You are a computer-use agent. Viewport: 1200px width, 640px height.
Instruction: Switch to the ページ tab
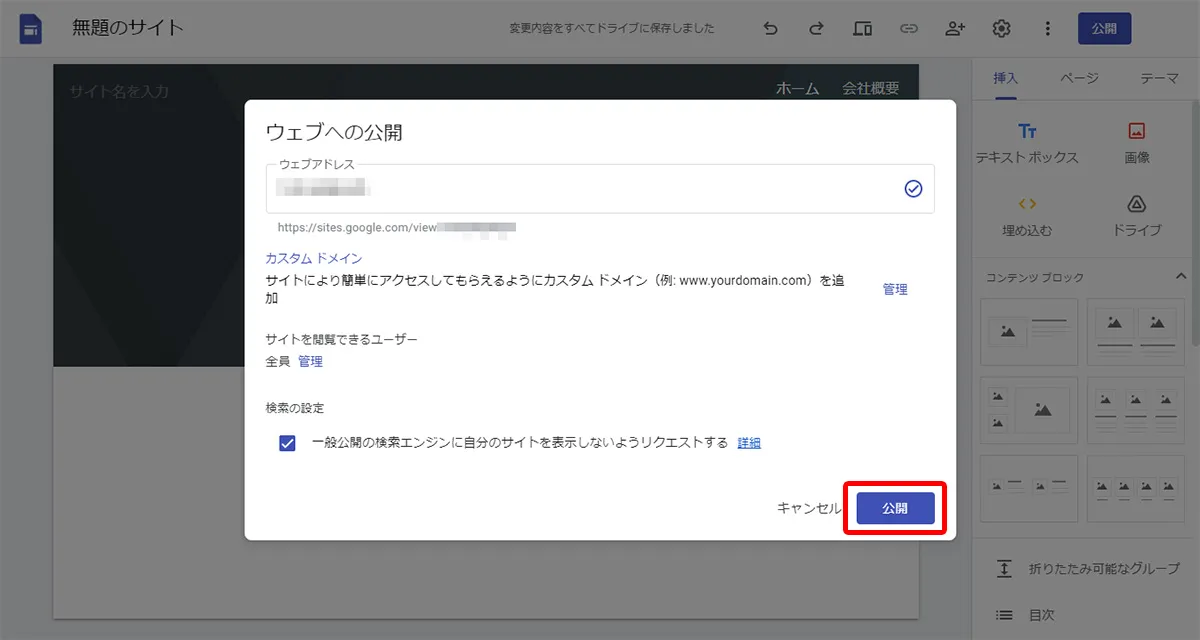click(x=1080, y=78)
